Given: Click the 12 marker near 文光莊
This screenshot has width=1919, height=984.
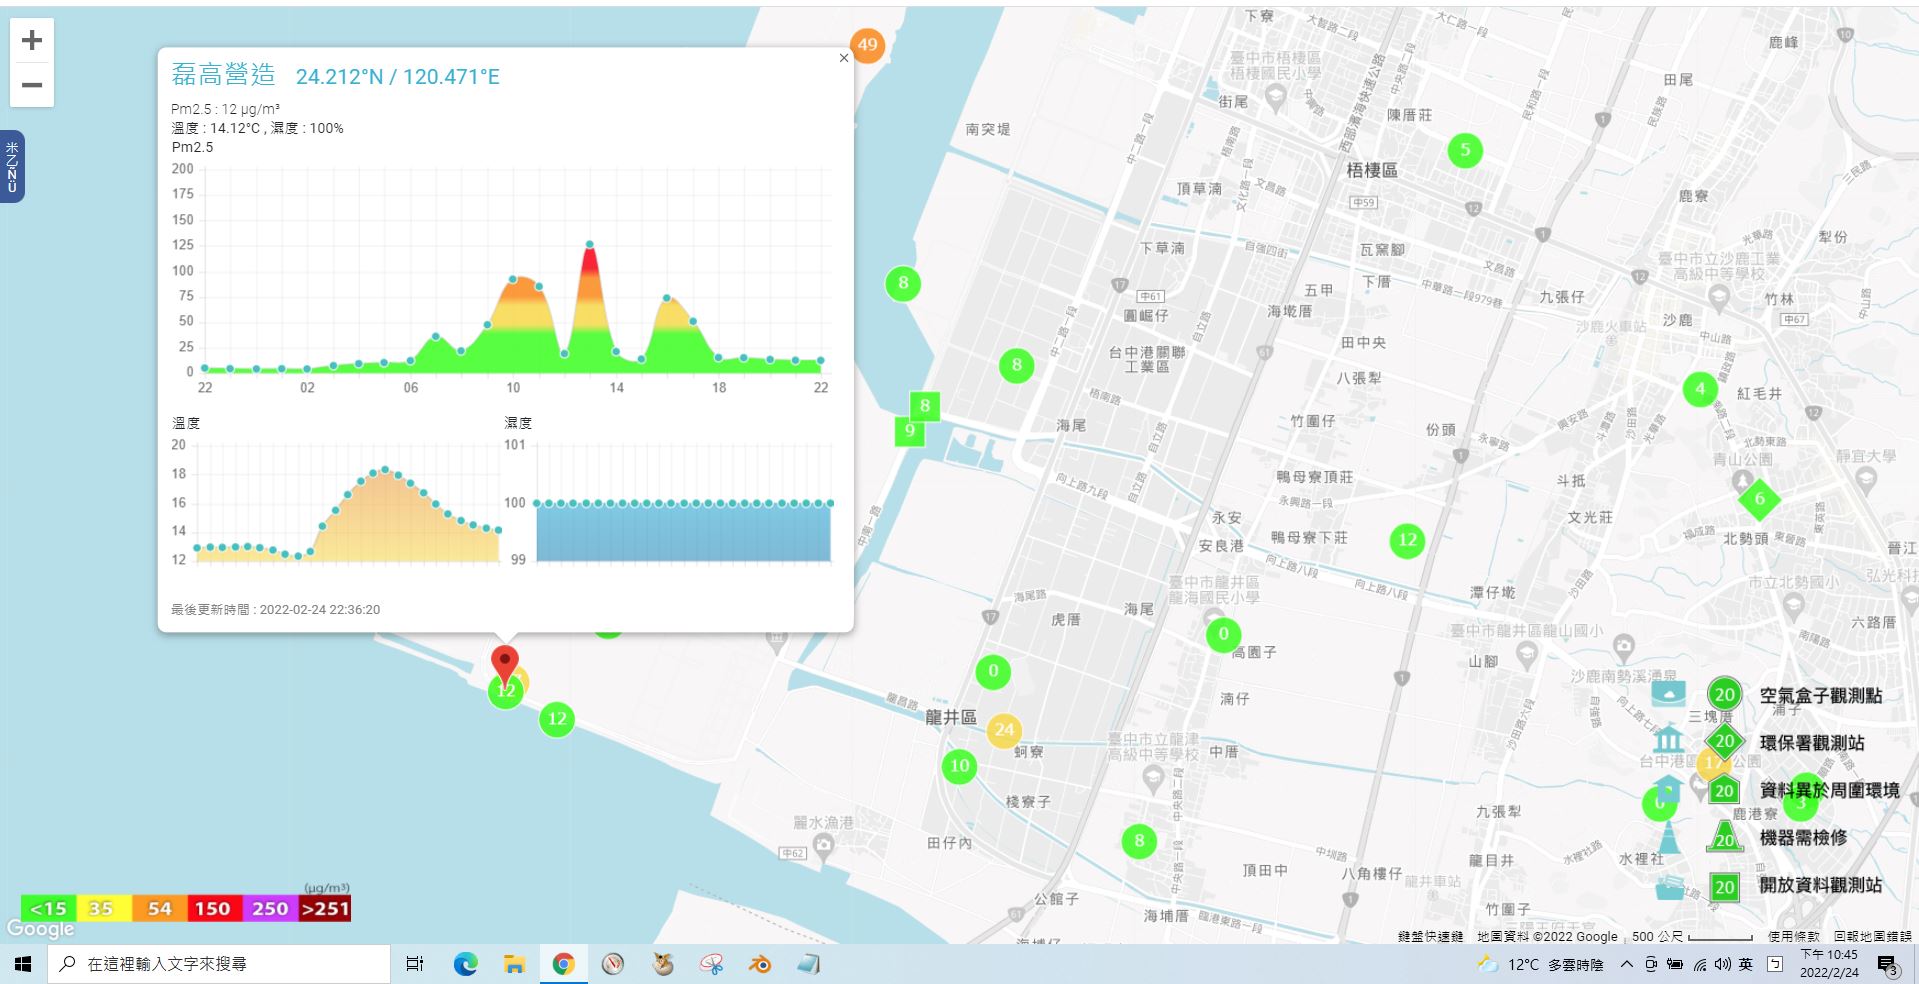Looking at the screenshot, I should coord(1407,541).
